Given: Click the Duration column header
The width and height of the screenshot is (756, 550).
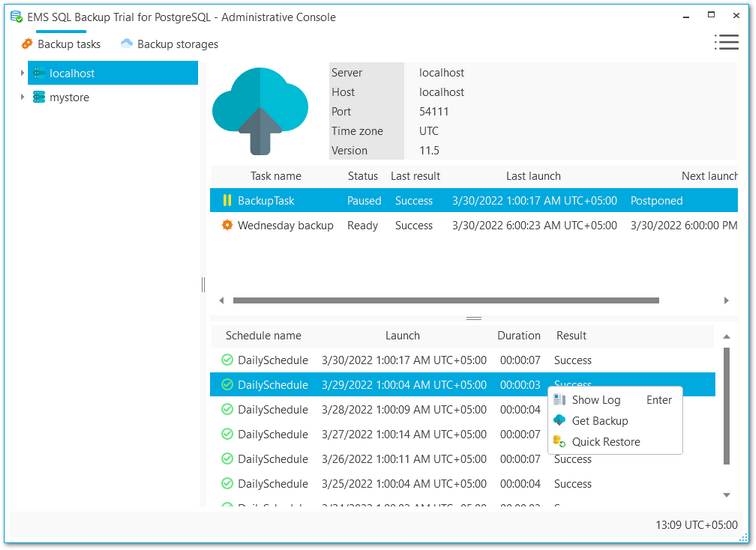Looking at the screenshot, I should pyautogui.click(x=519, y=336).
